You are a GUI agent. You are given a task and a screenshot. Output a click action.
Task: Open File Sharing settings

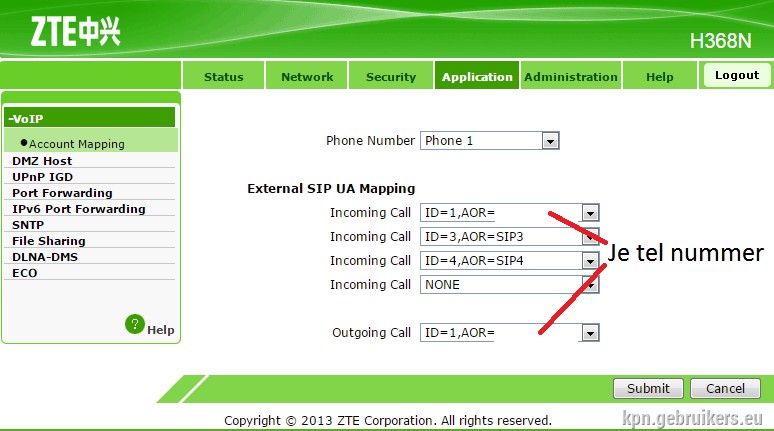pyautogui.click(x=49, y=241)
